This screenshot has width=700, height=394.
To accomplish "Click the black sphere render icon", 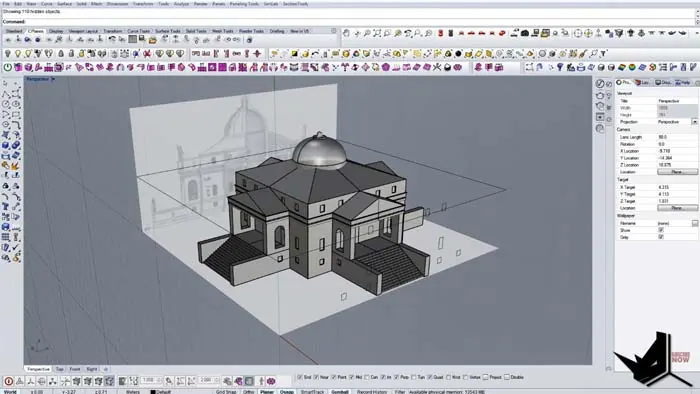I will pyautogui.click(x=458, y=54).
